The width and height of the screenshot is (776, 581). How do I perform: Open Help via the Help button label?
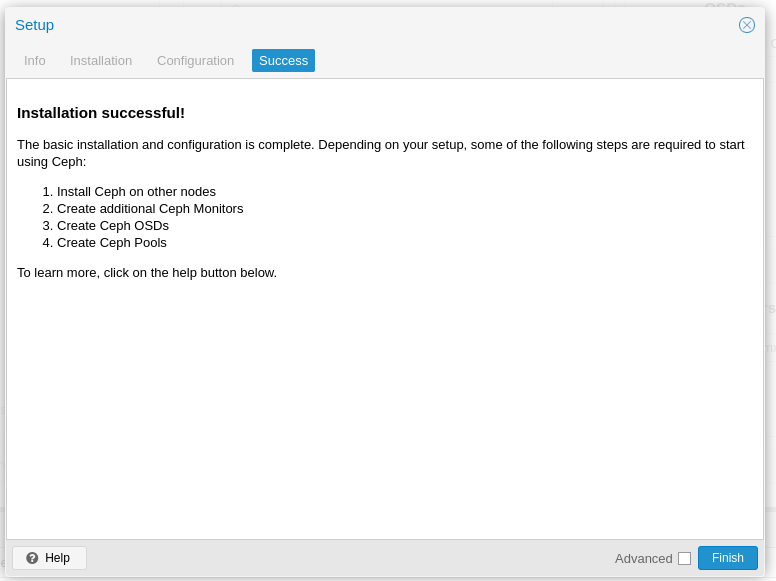[57, 558]
